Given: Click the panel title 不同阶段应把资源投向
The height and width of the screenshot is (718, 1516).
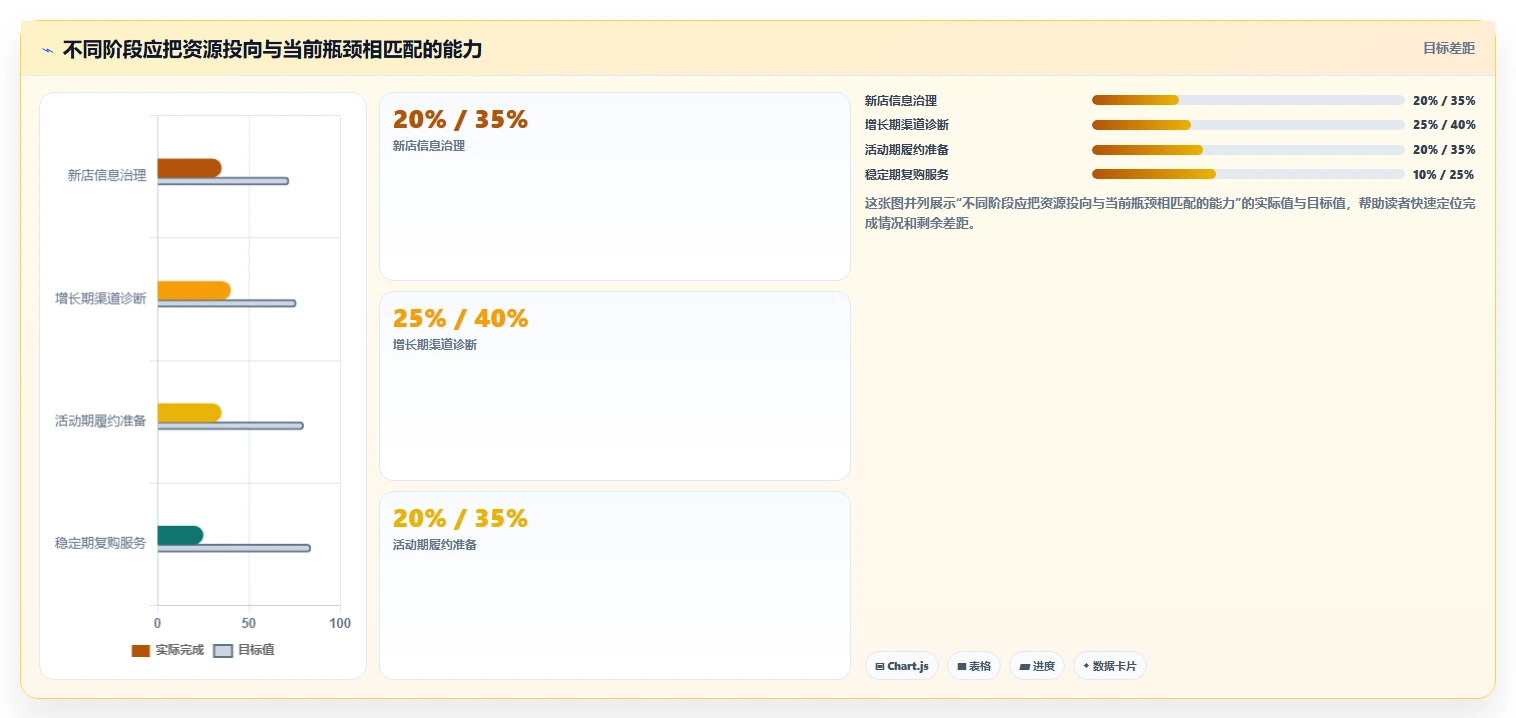Looking at the screenshot, I should coord(272,49).
